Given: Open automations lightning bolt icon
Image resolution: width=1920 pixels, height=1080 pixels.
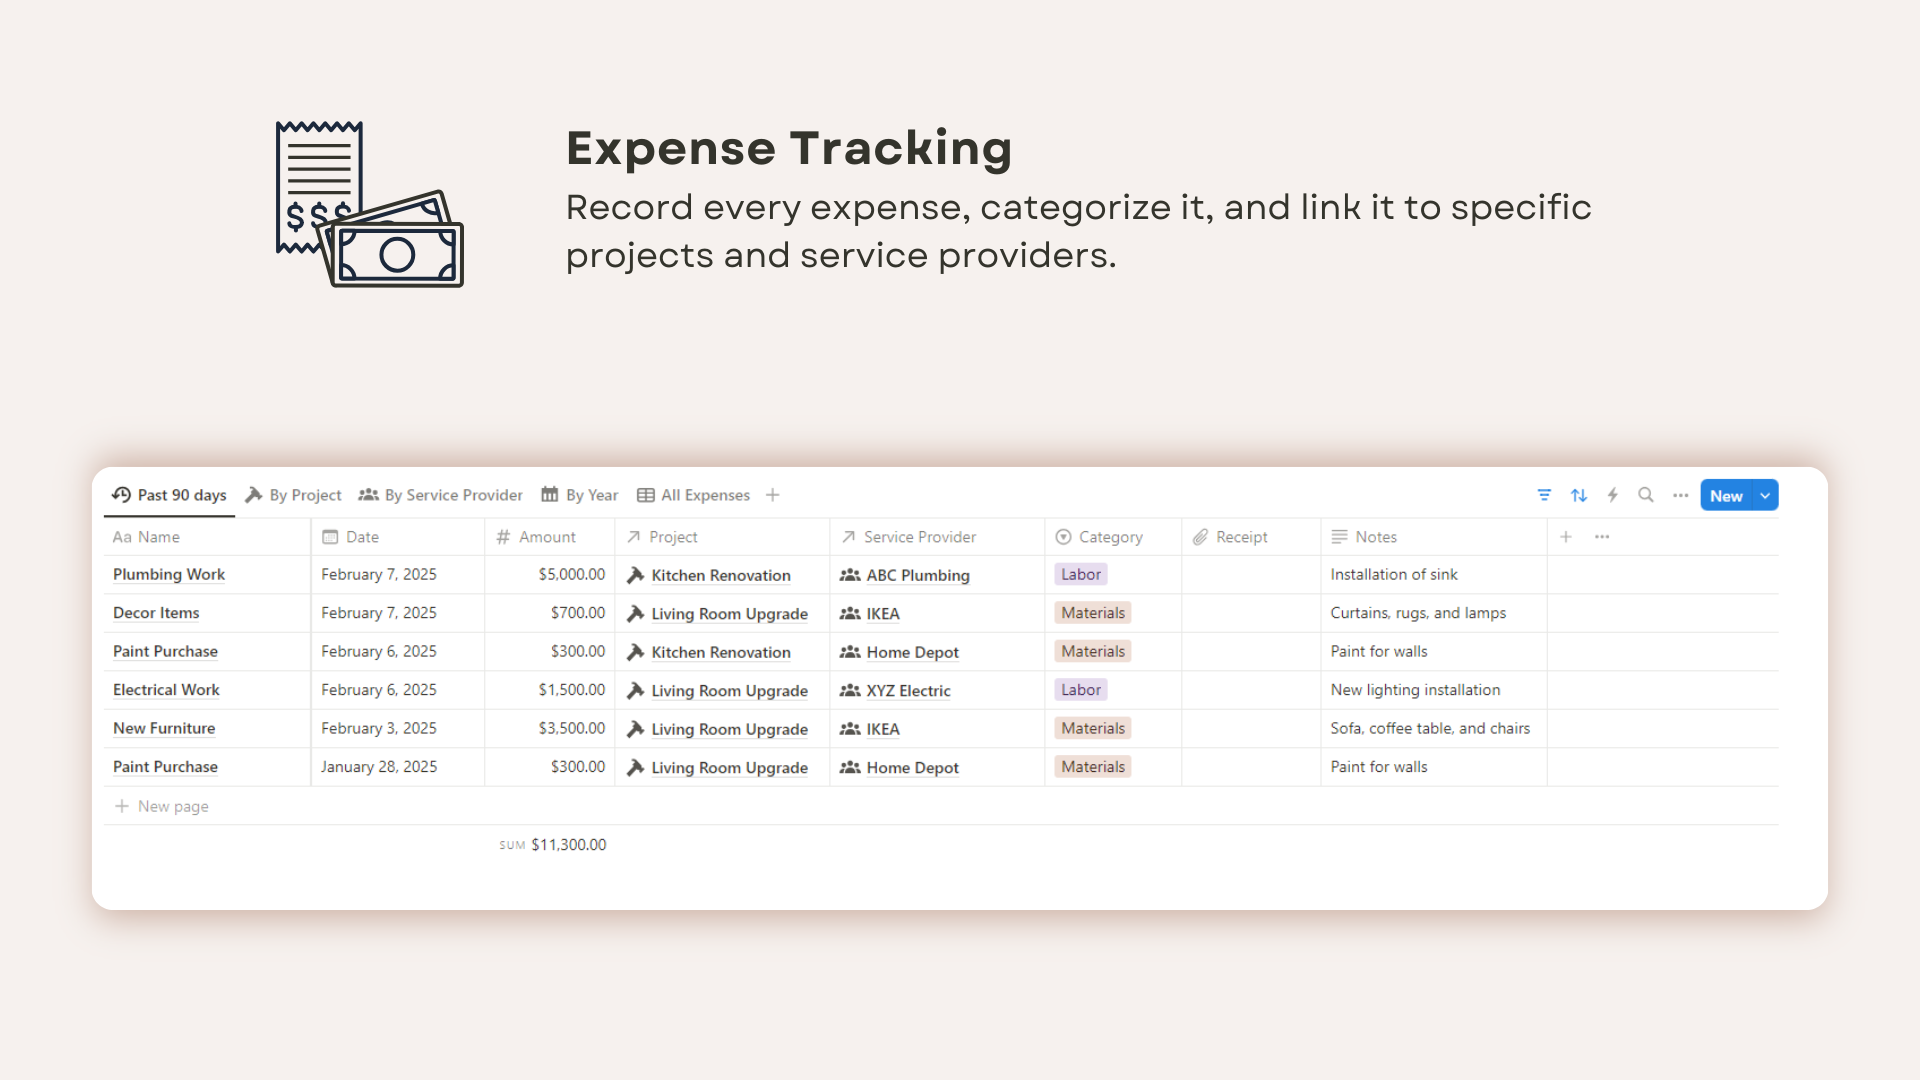Looking at the screenshot, I should 1613,495.
